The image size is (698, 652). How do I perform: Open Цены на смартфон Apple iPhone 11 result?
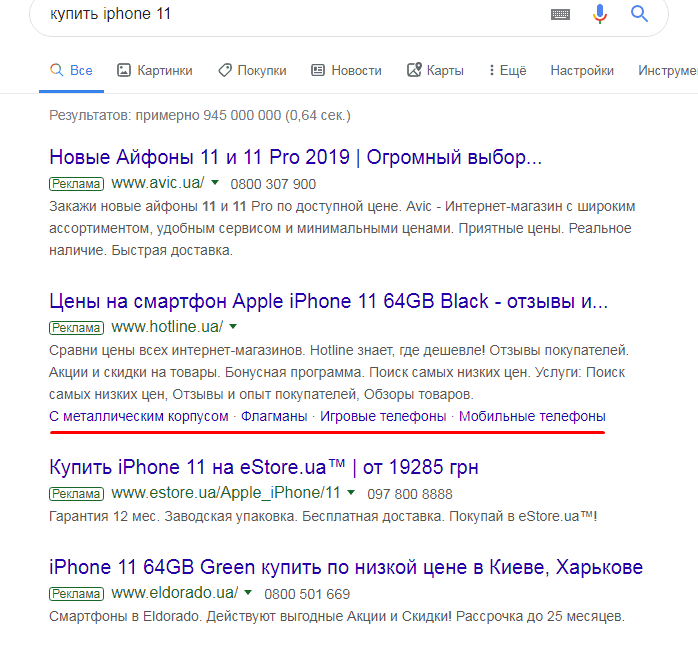(328, 301)
